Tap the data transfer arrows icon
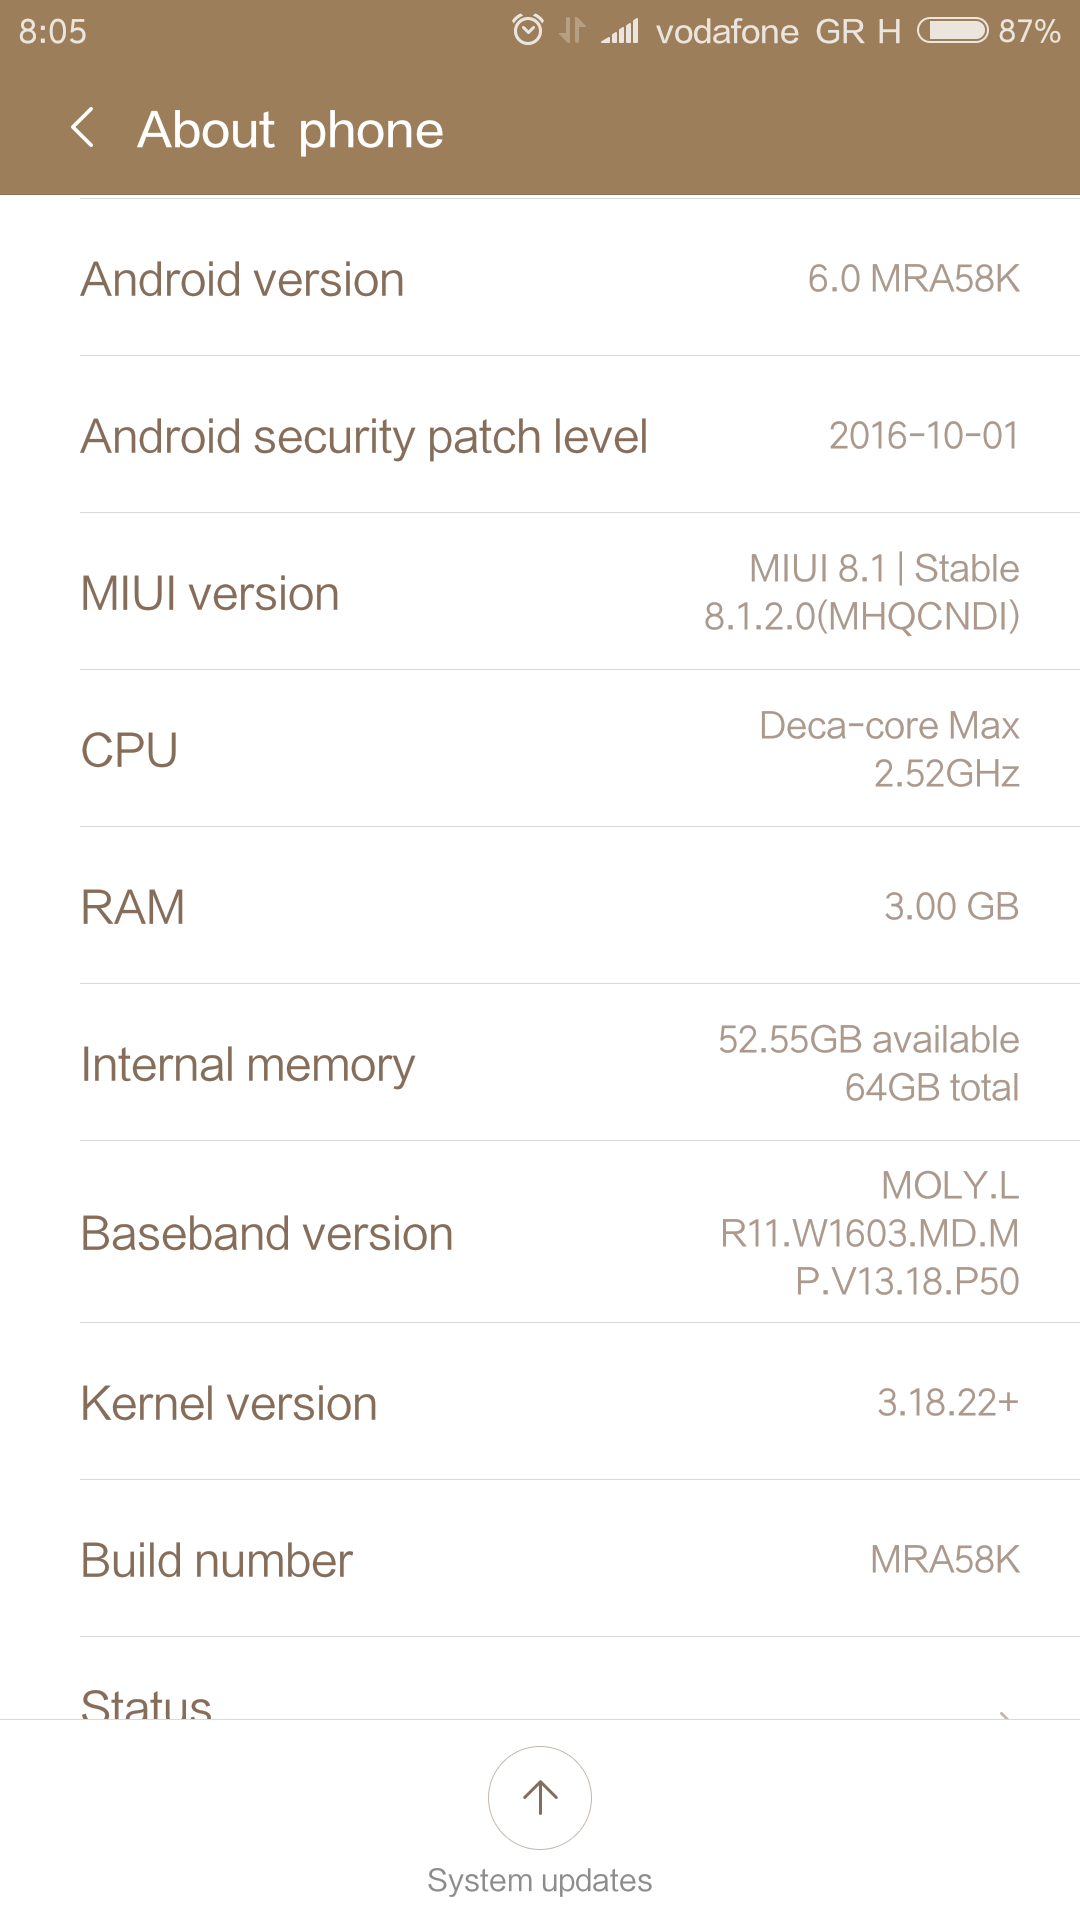Viewport: 1080px width, 1920px height. click(x=572, y=31)
